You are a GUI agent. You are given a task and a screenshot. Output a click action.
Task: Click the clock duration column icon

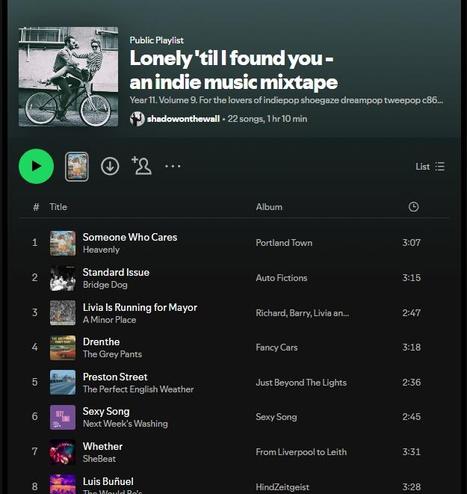pyautogui.click(x=413, y=207)
